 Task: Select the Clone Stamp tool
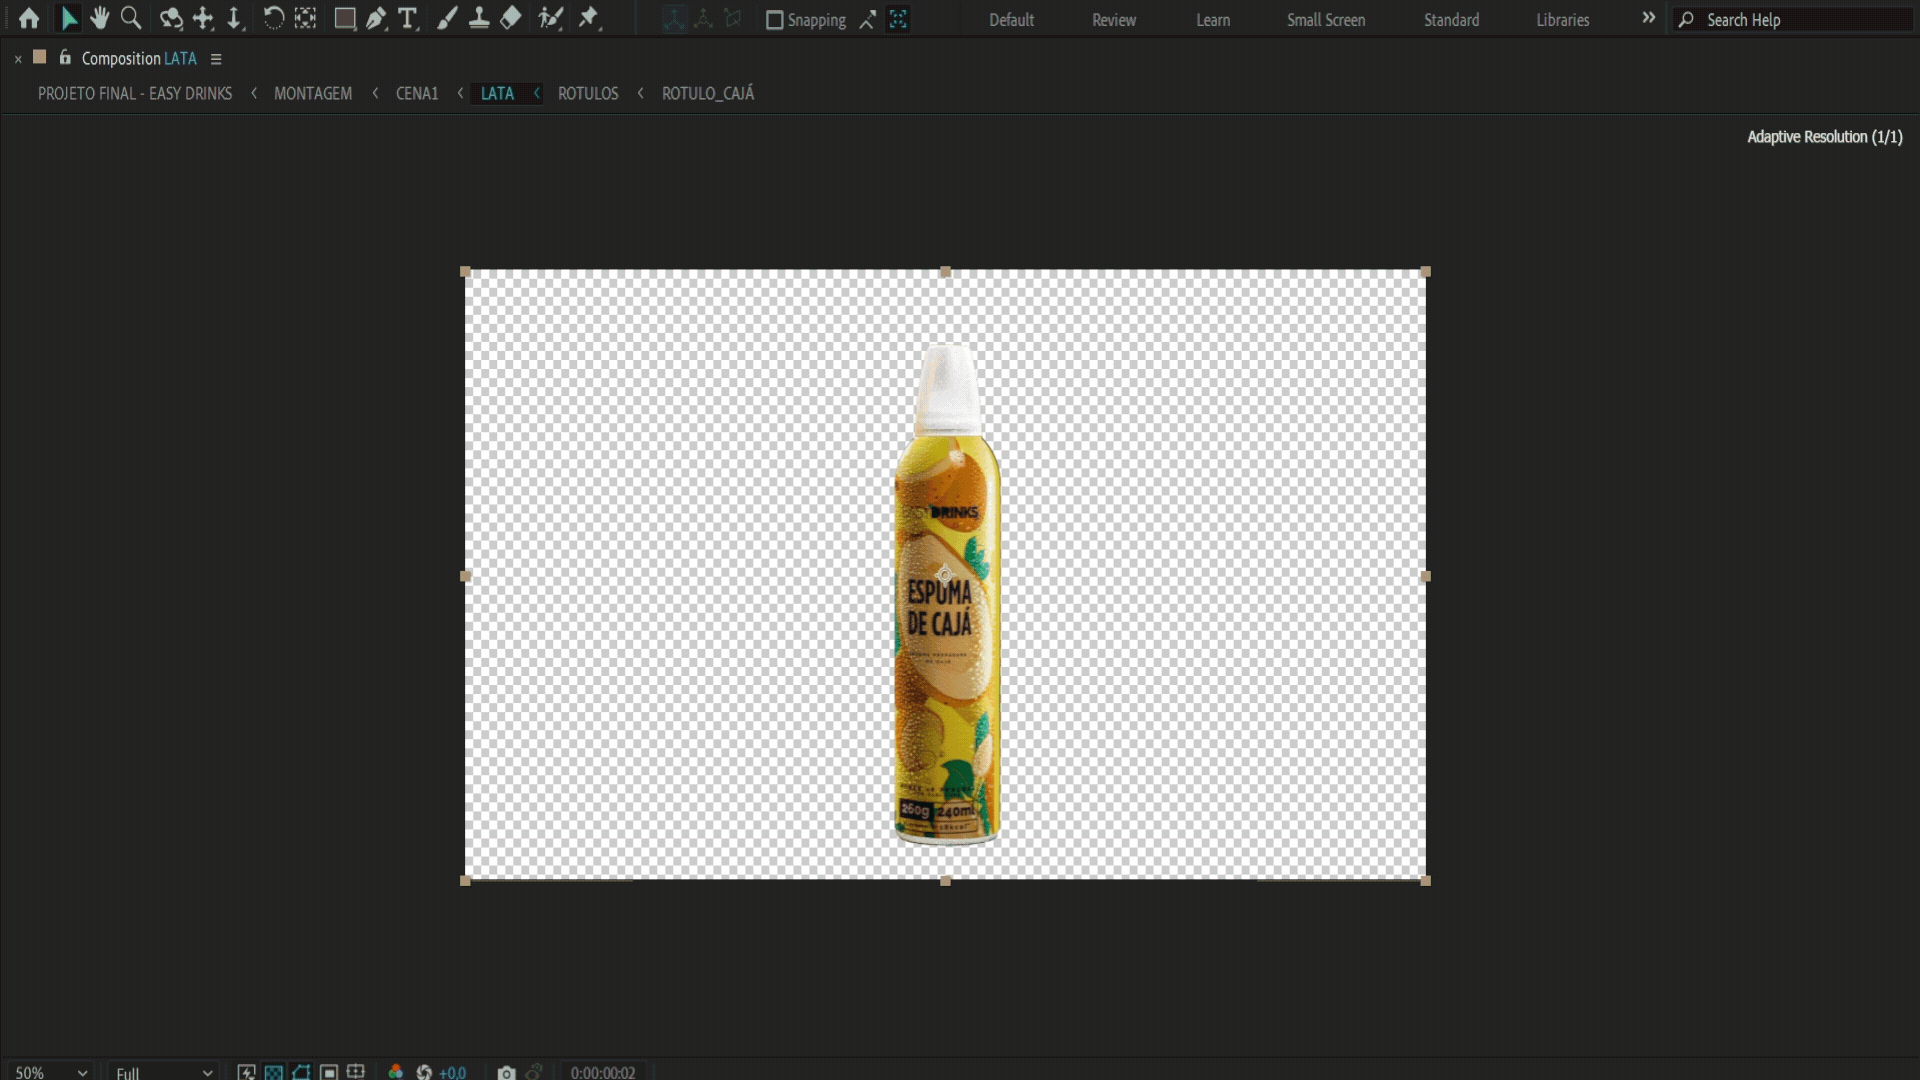(479, 18)
